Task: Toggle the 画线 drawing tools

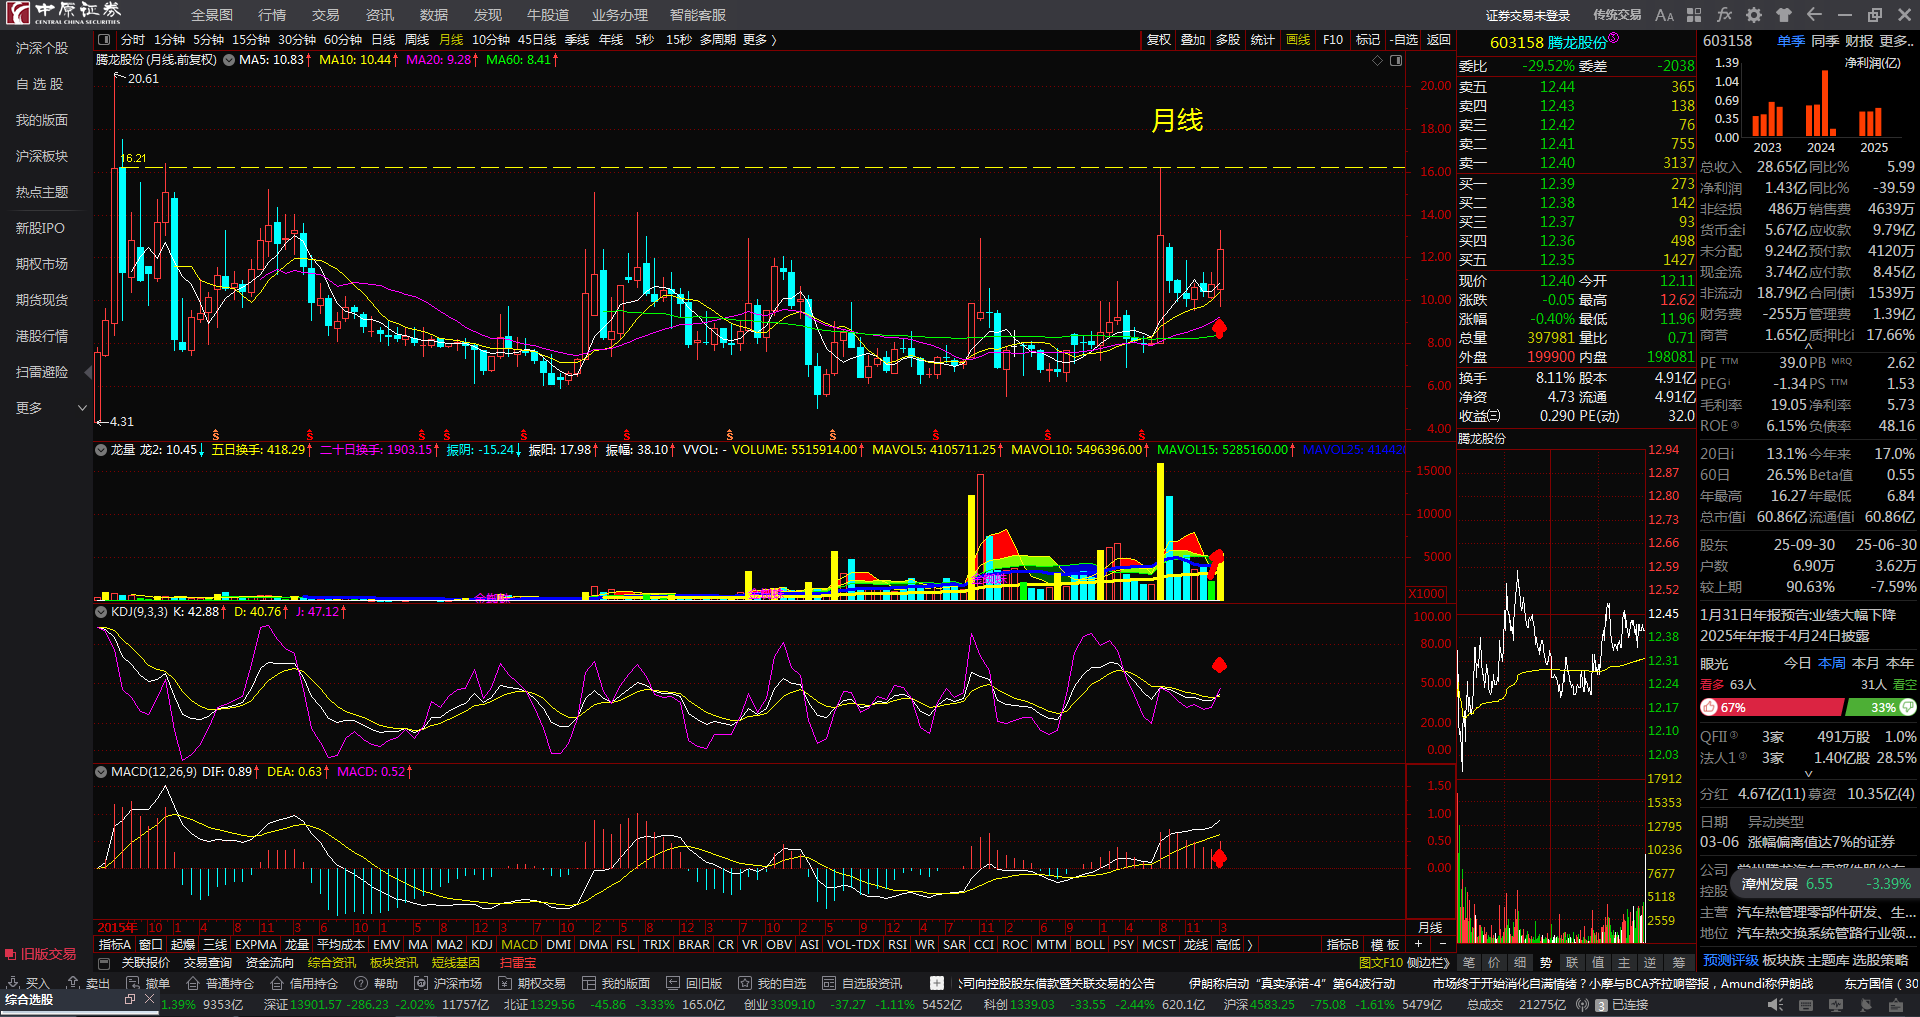Action: (1298, 40)
